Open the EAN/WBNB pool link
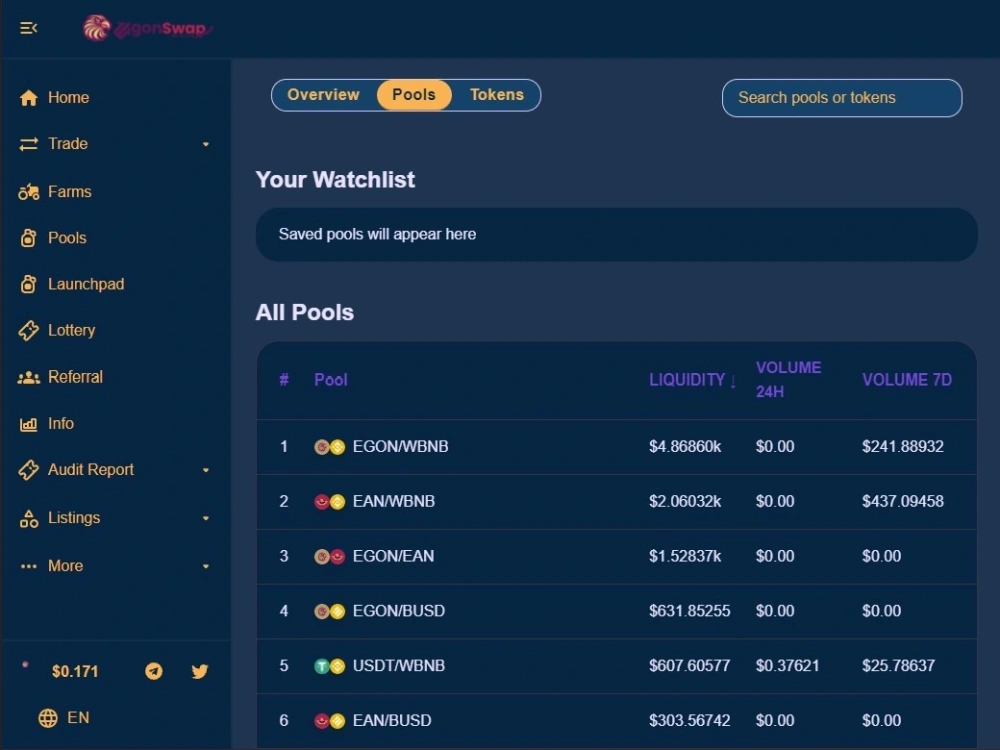Viewport: 1000px width, 750px height. [393, 501]
